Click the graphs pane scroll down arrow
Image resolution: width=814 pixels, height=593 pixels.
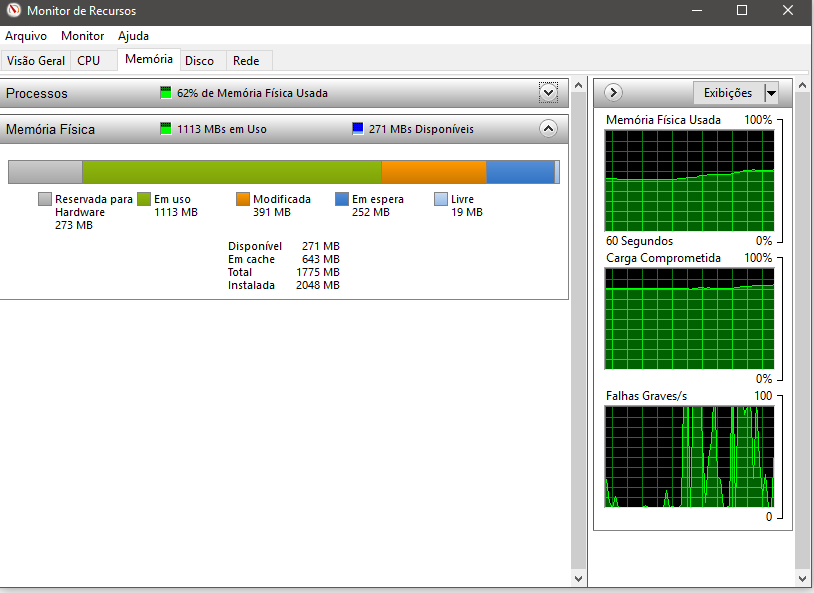coord(802,578)
